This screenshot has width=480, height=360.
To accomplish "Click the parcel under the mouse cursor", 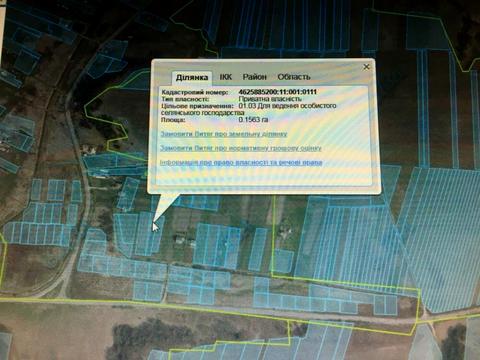I will [x=149, y=233].
